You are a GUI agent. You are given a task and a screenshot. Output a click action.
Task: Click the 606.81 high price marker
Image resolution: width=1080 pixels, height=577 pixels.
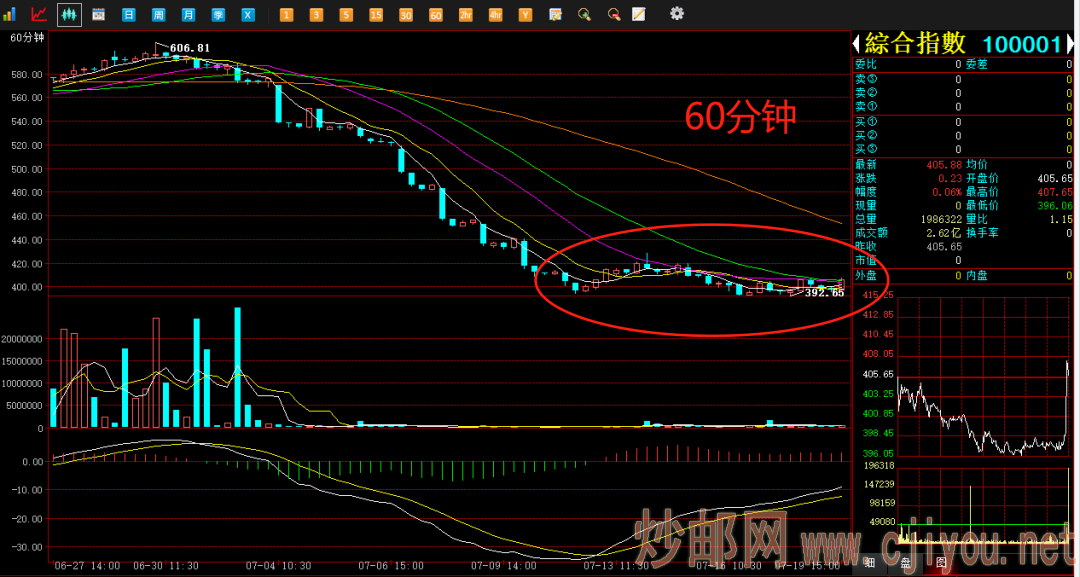(x=189, y=48)
